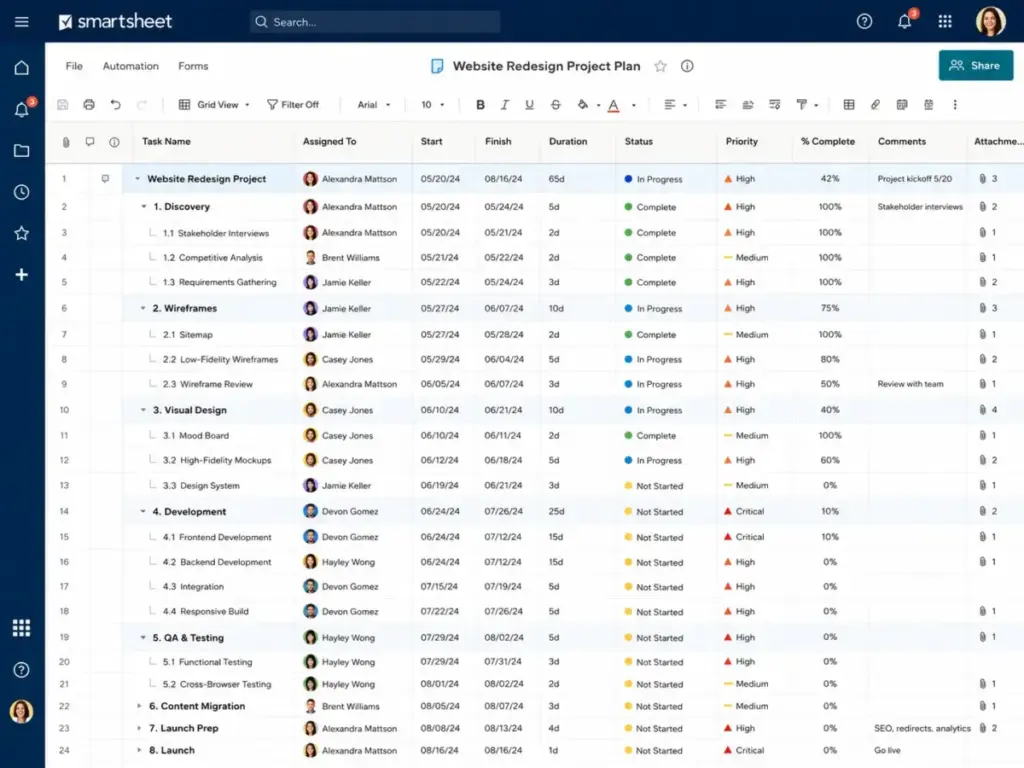Click the plus create-new icon in sidebar

pyautogui.click(x=22, y=274)
